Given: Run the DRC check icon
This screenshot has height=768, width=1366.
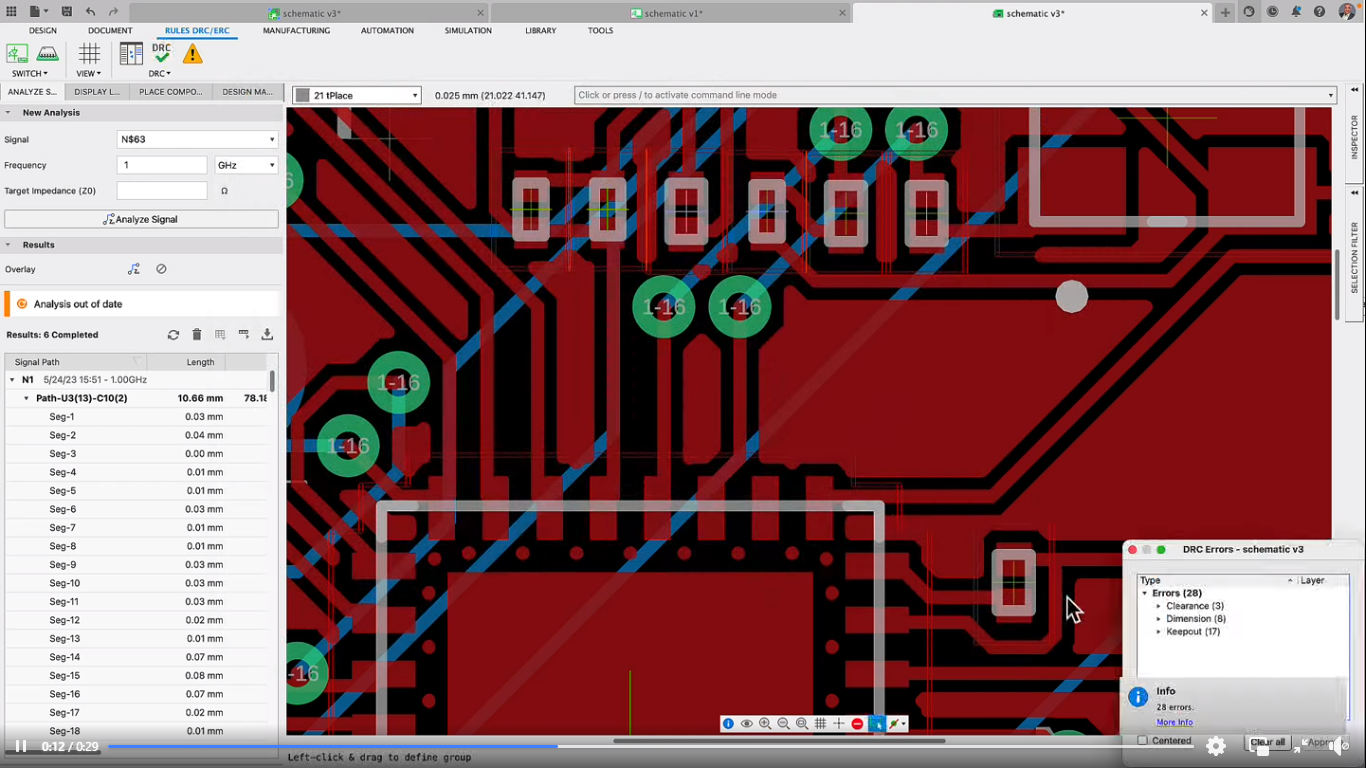Looking at the screenshot, I should coord(161,54).
